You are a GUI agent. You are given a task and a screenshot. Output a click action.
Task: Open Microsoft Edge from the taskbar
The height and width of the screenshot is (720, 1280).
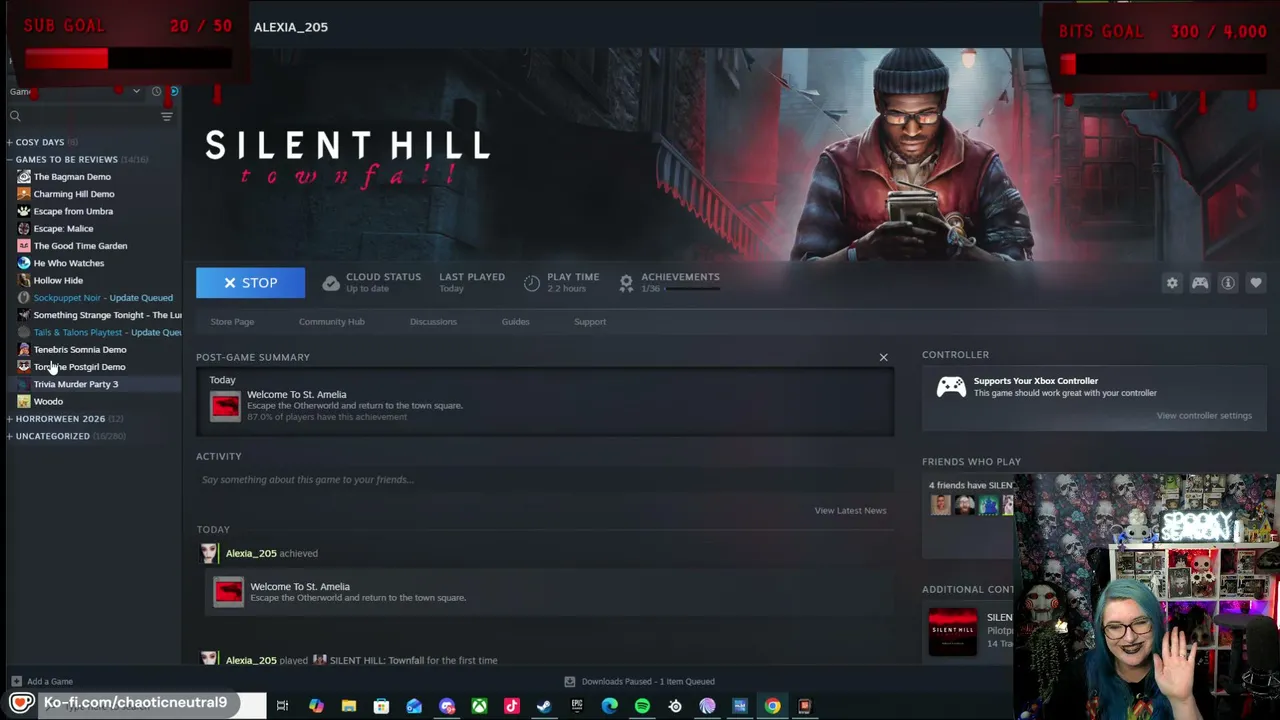point(609,706)
